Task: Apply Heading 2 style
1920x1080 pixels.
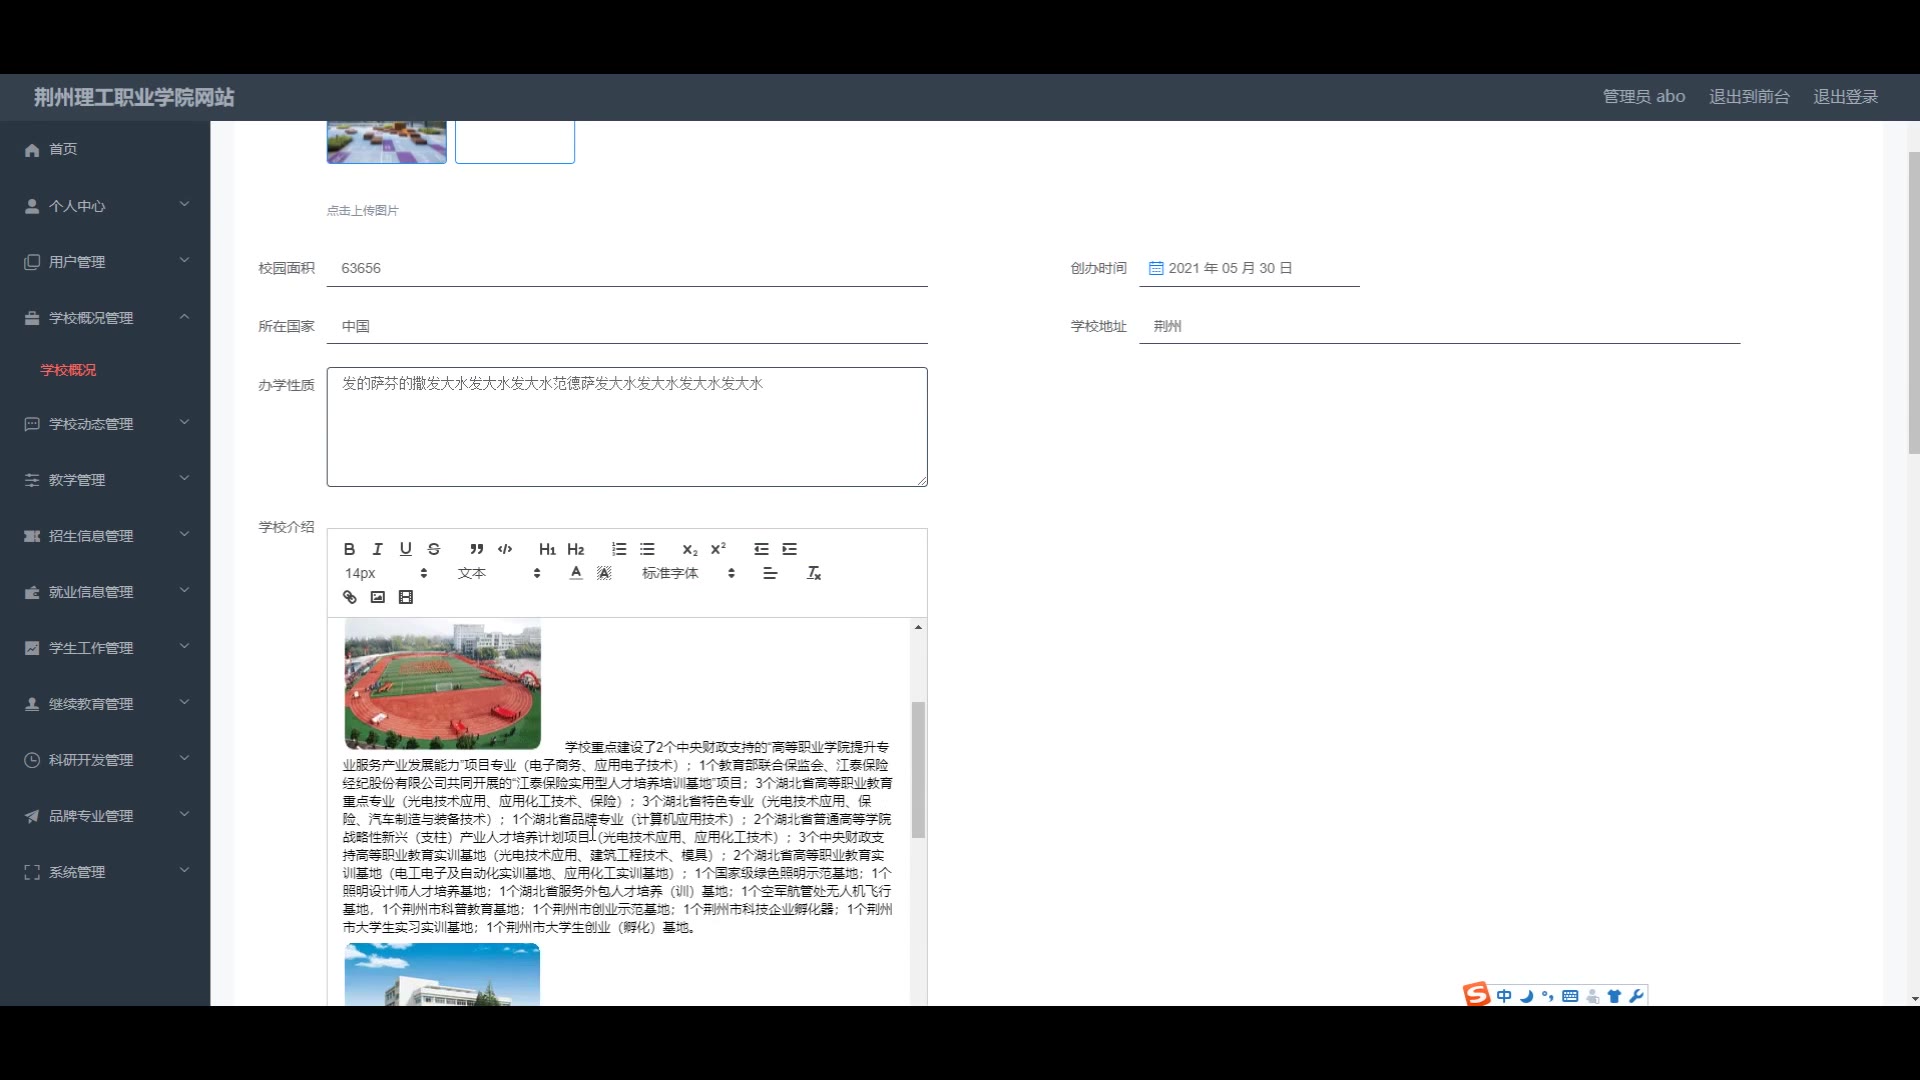Action: pyautogui.click(x=575, y=549)
